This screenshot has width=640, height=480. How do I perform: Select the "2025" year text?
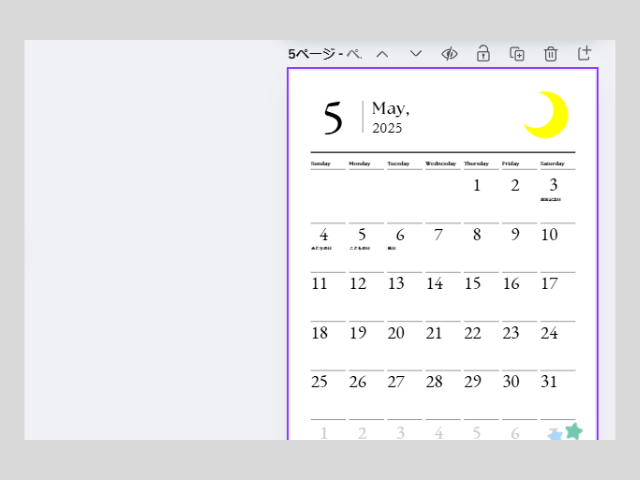387,128
